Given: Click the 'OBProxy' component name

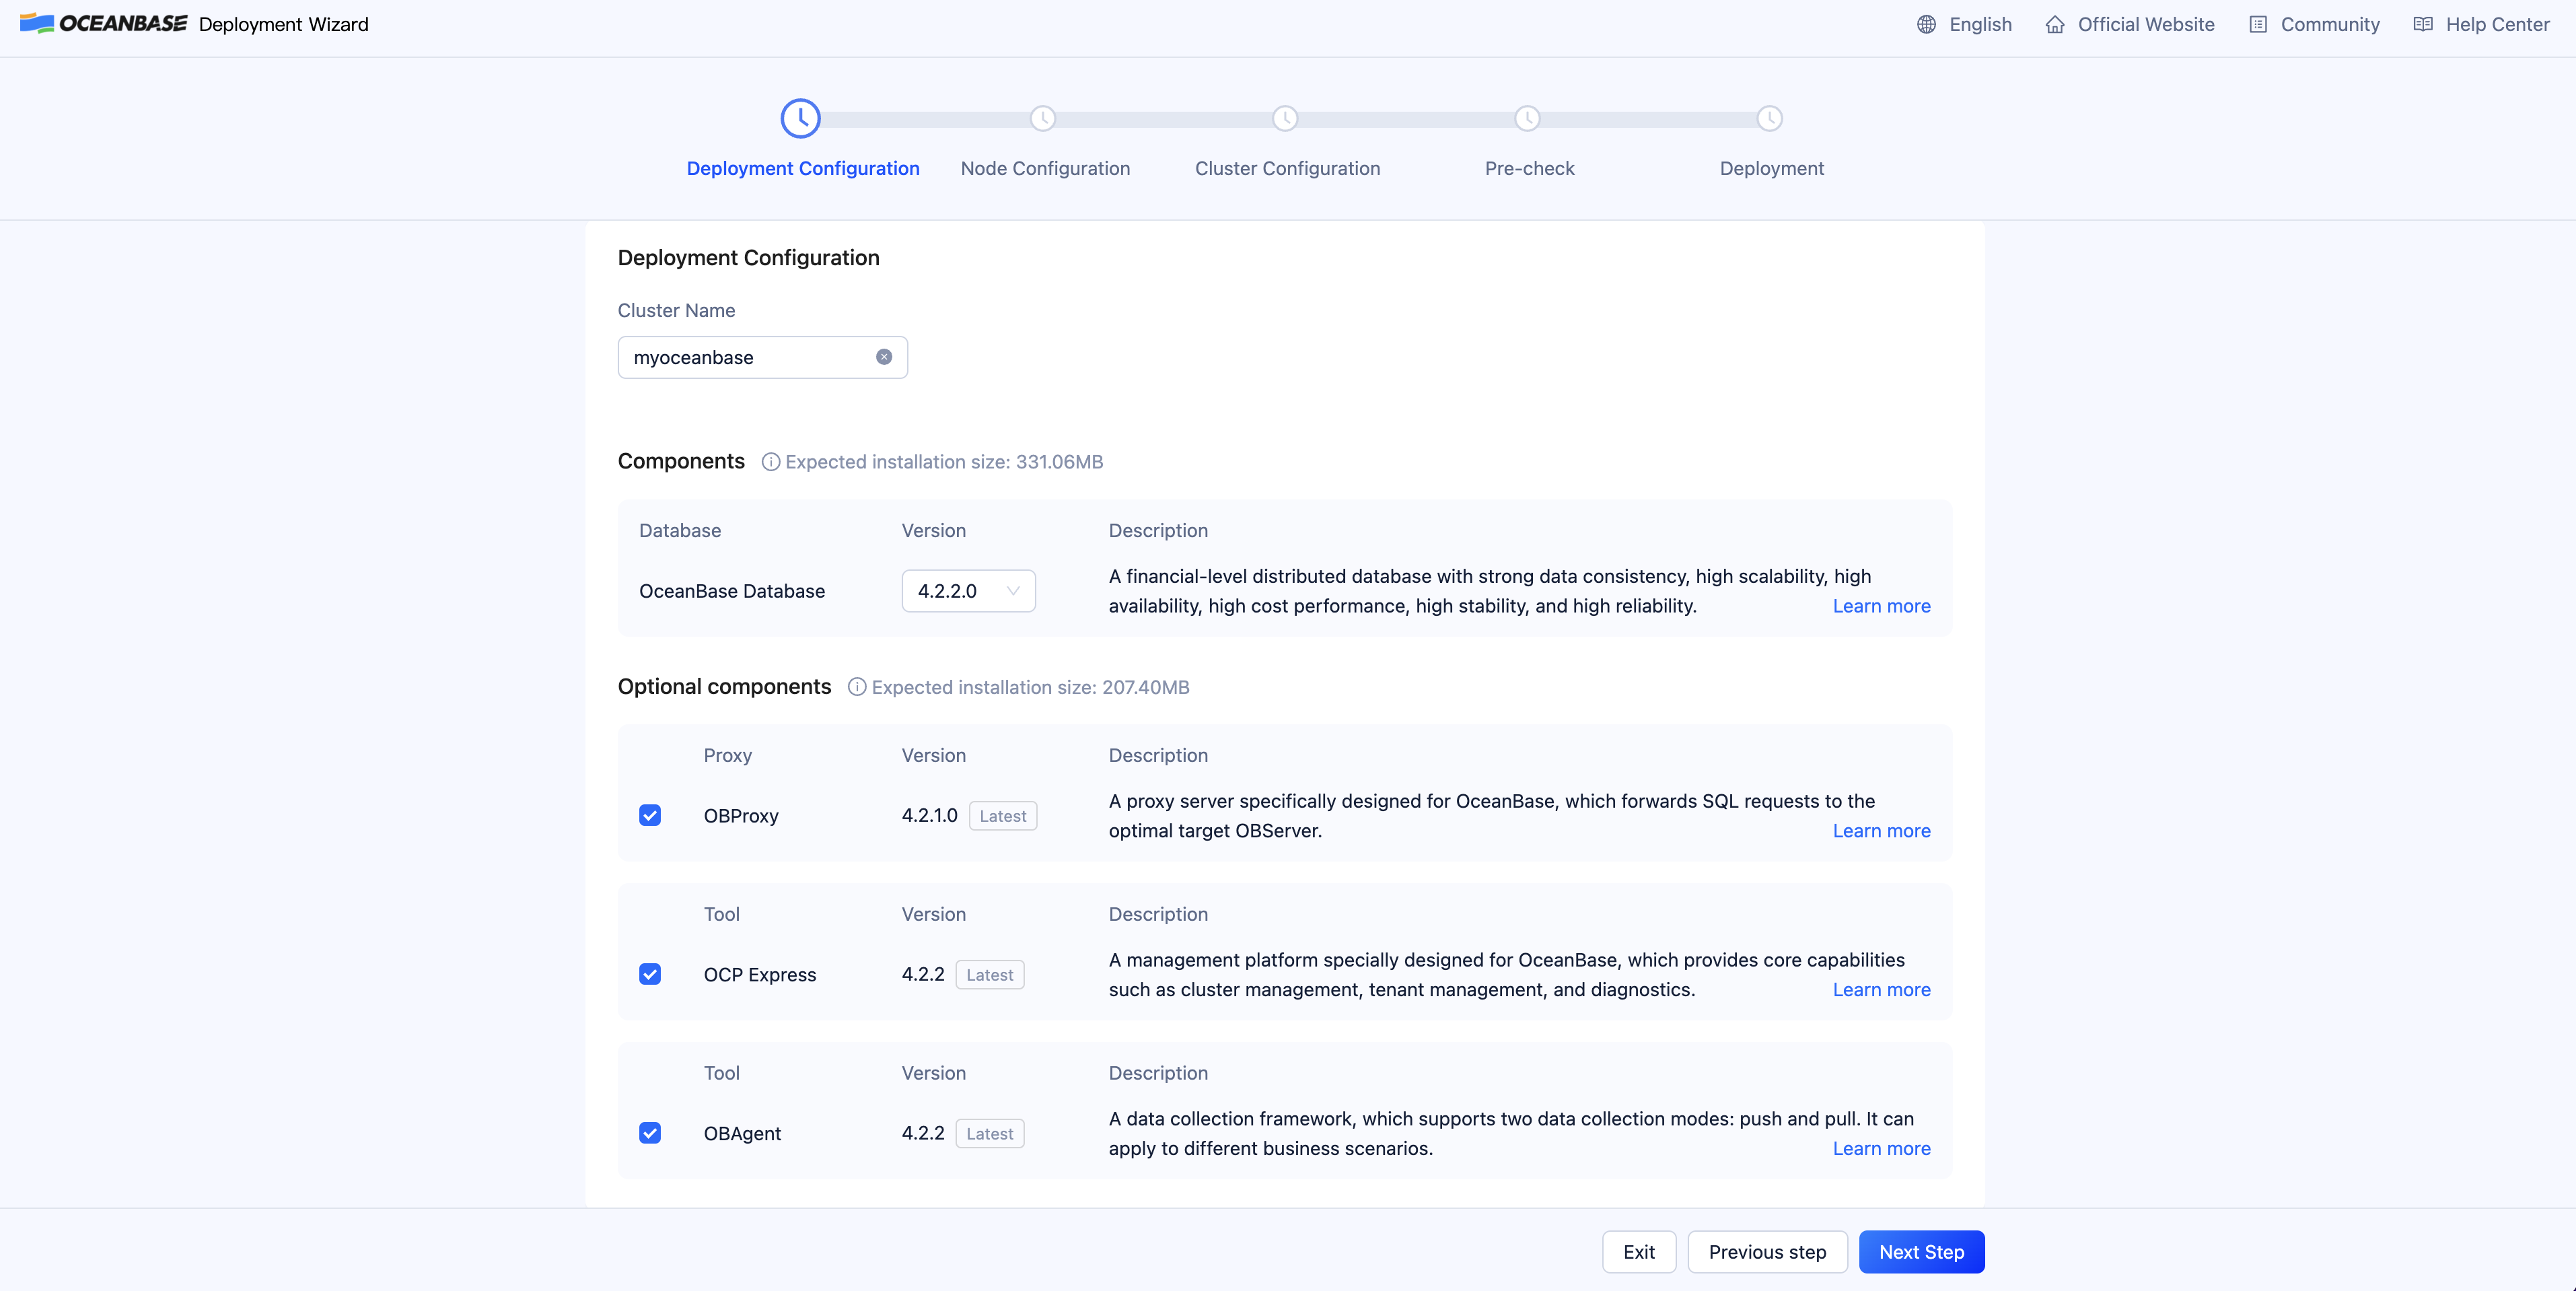Looking at the screenshot, I should 741,816.
